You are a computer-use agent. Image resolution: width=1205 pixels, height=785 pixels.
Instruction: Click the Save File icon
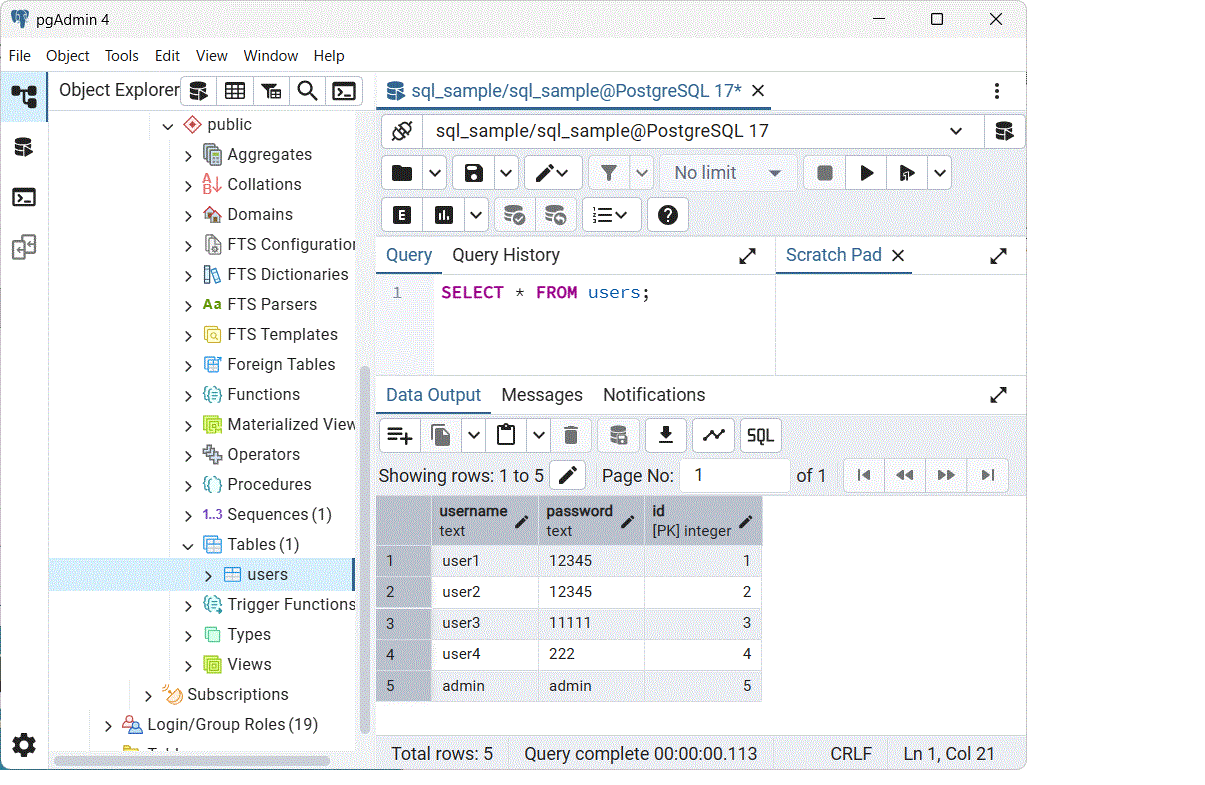[474, 173]
